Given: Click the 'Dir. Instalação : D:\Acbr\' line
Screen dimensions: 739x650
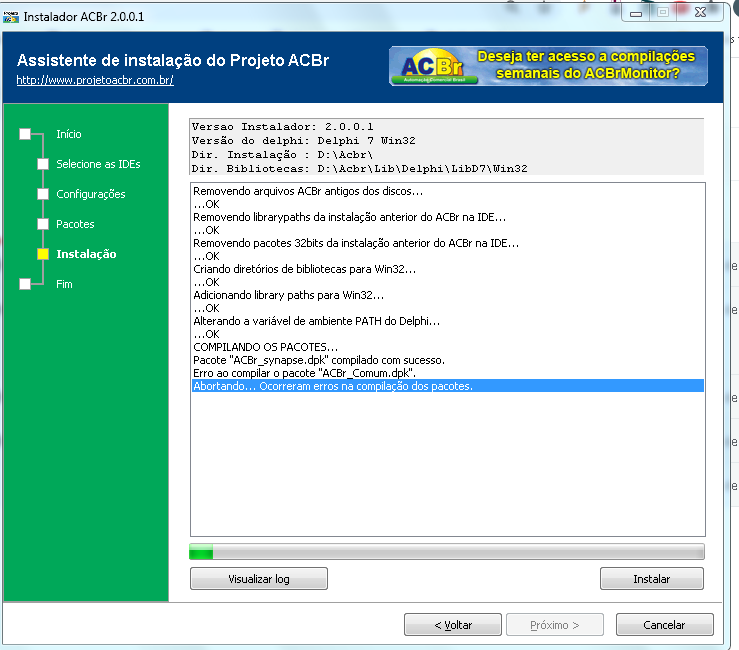Looking at the screenshot, I should pos(282,155).
